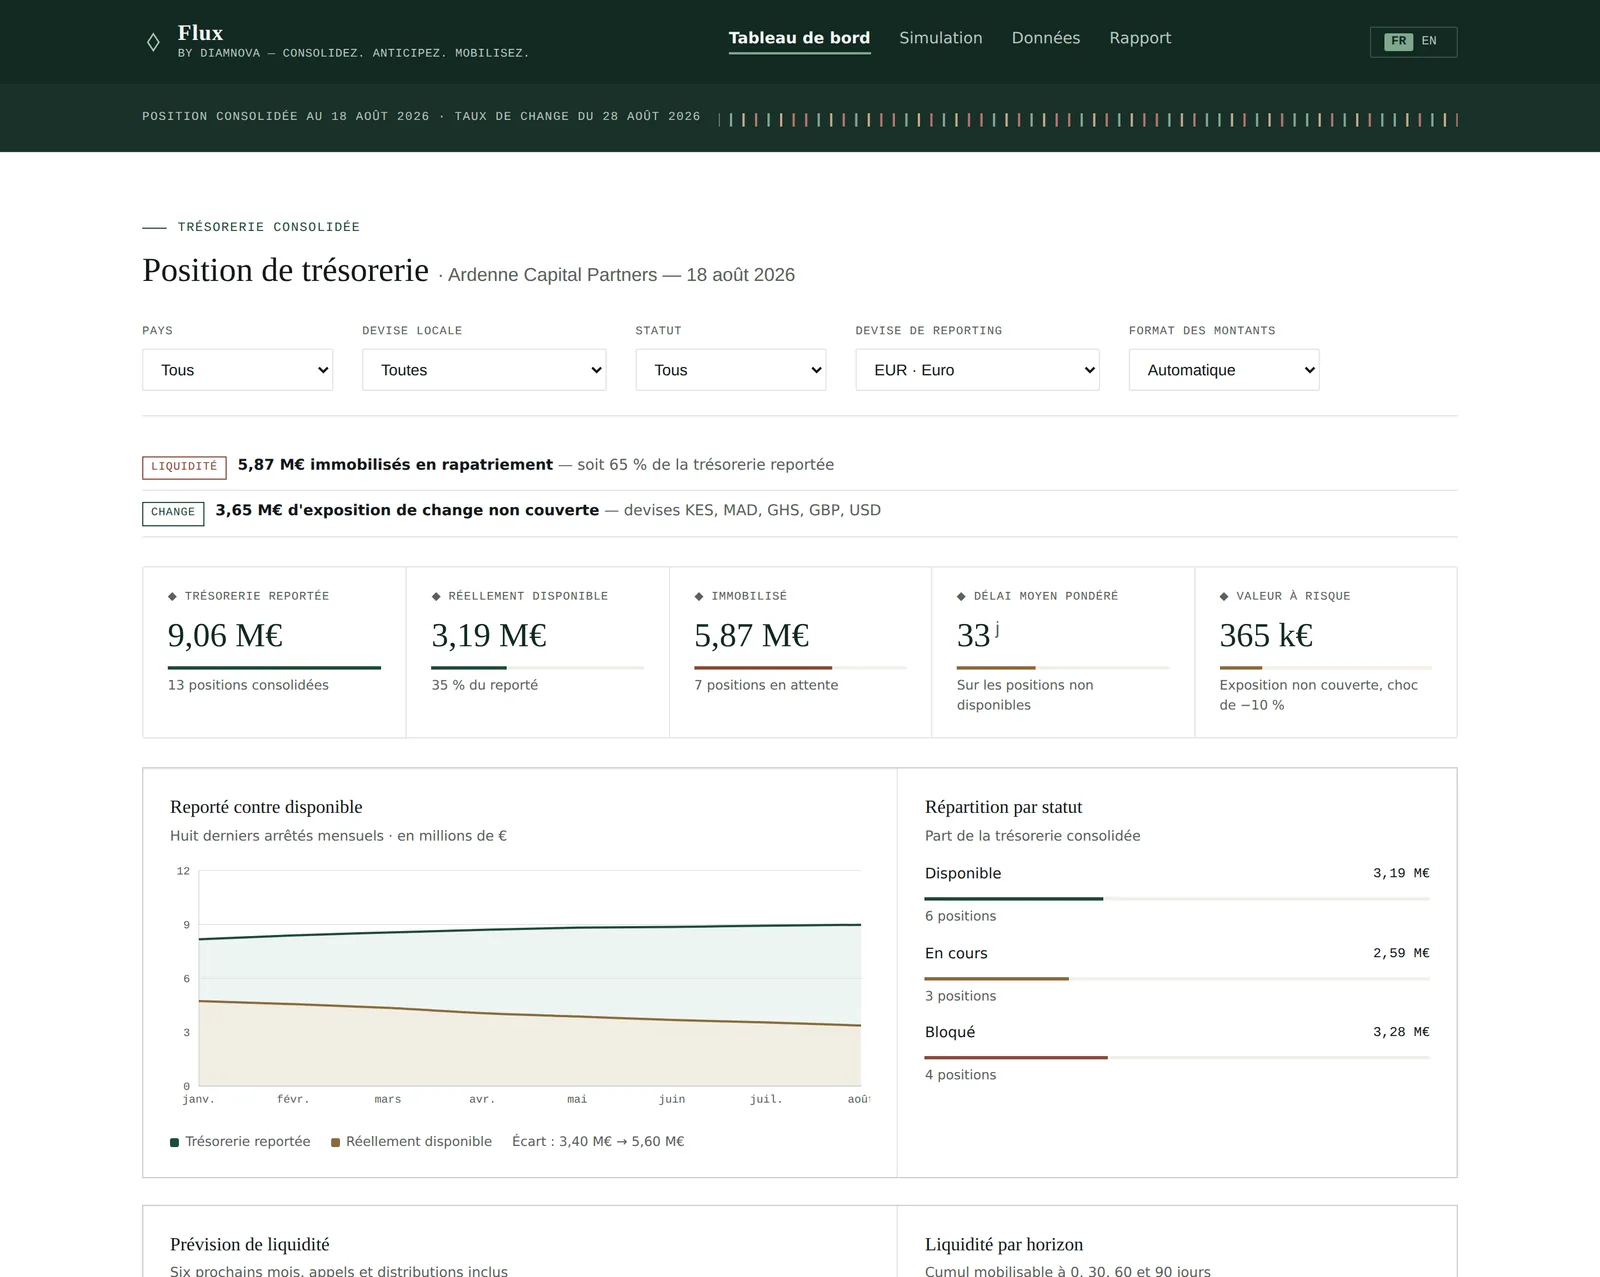
Task: Click the CHANGE alert badge
Action: (173, 513)
